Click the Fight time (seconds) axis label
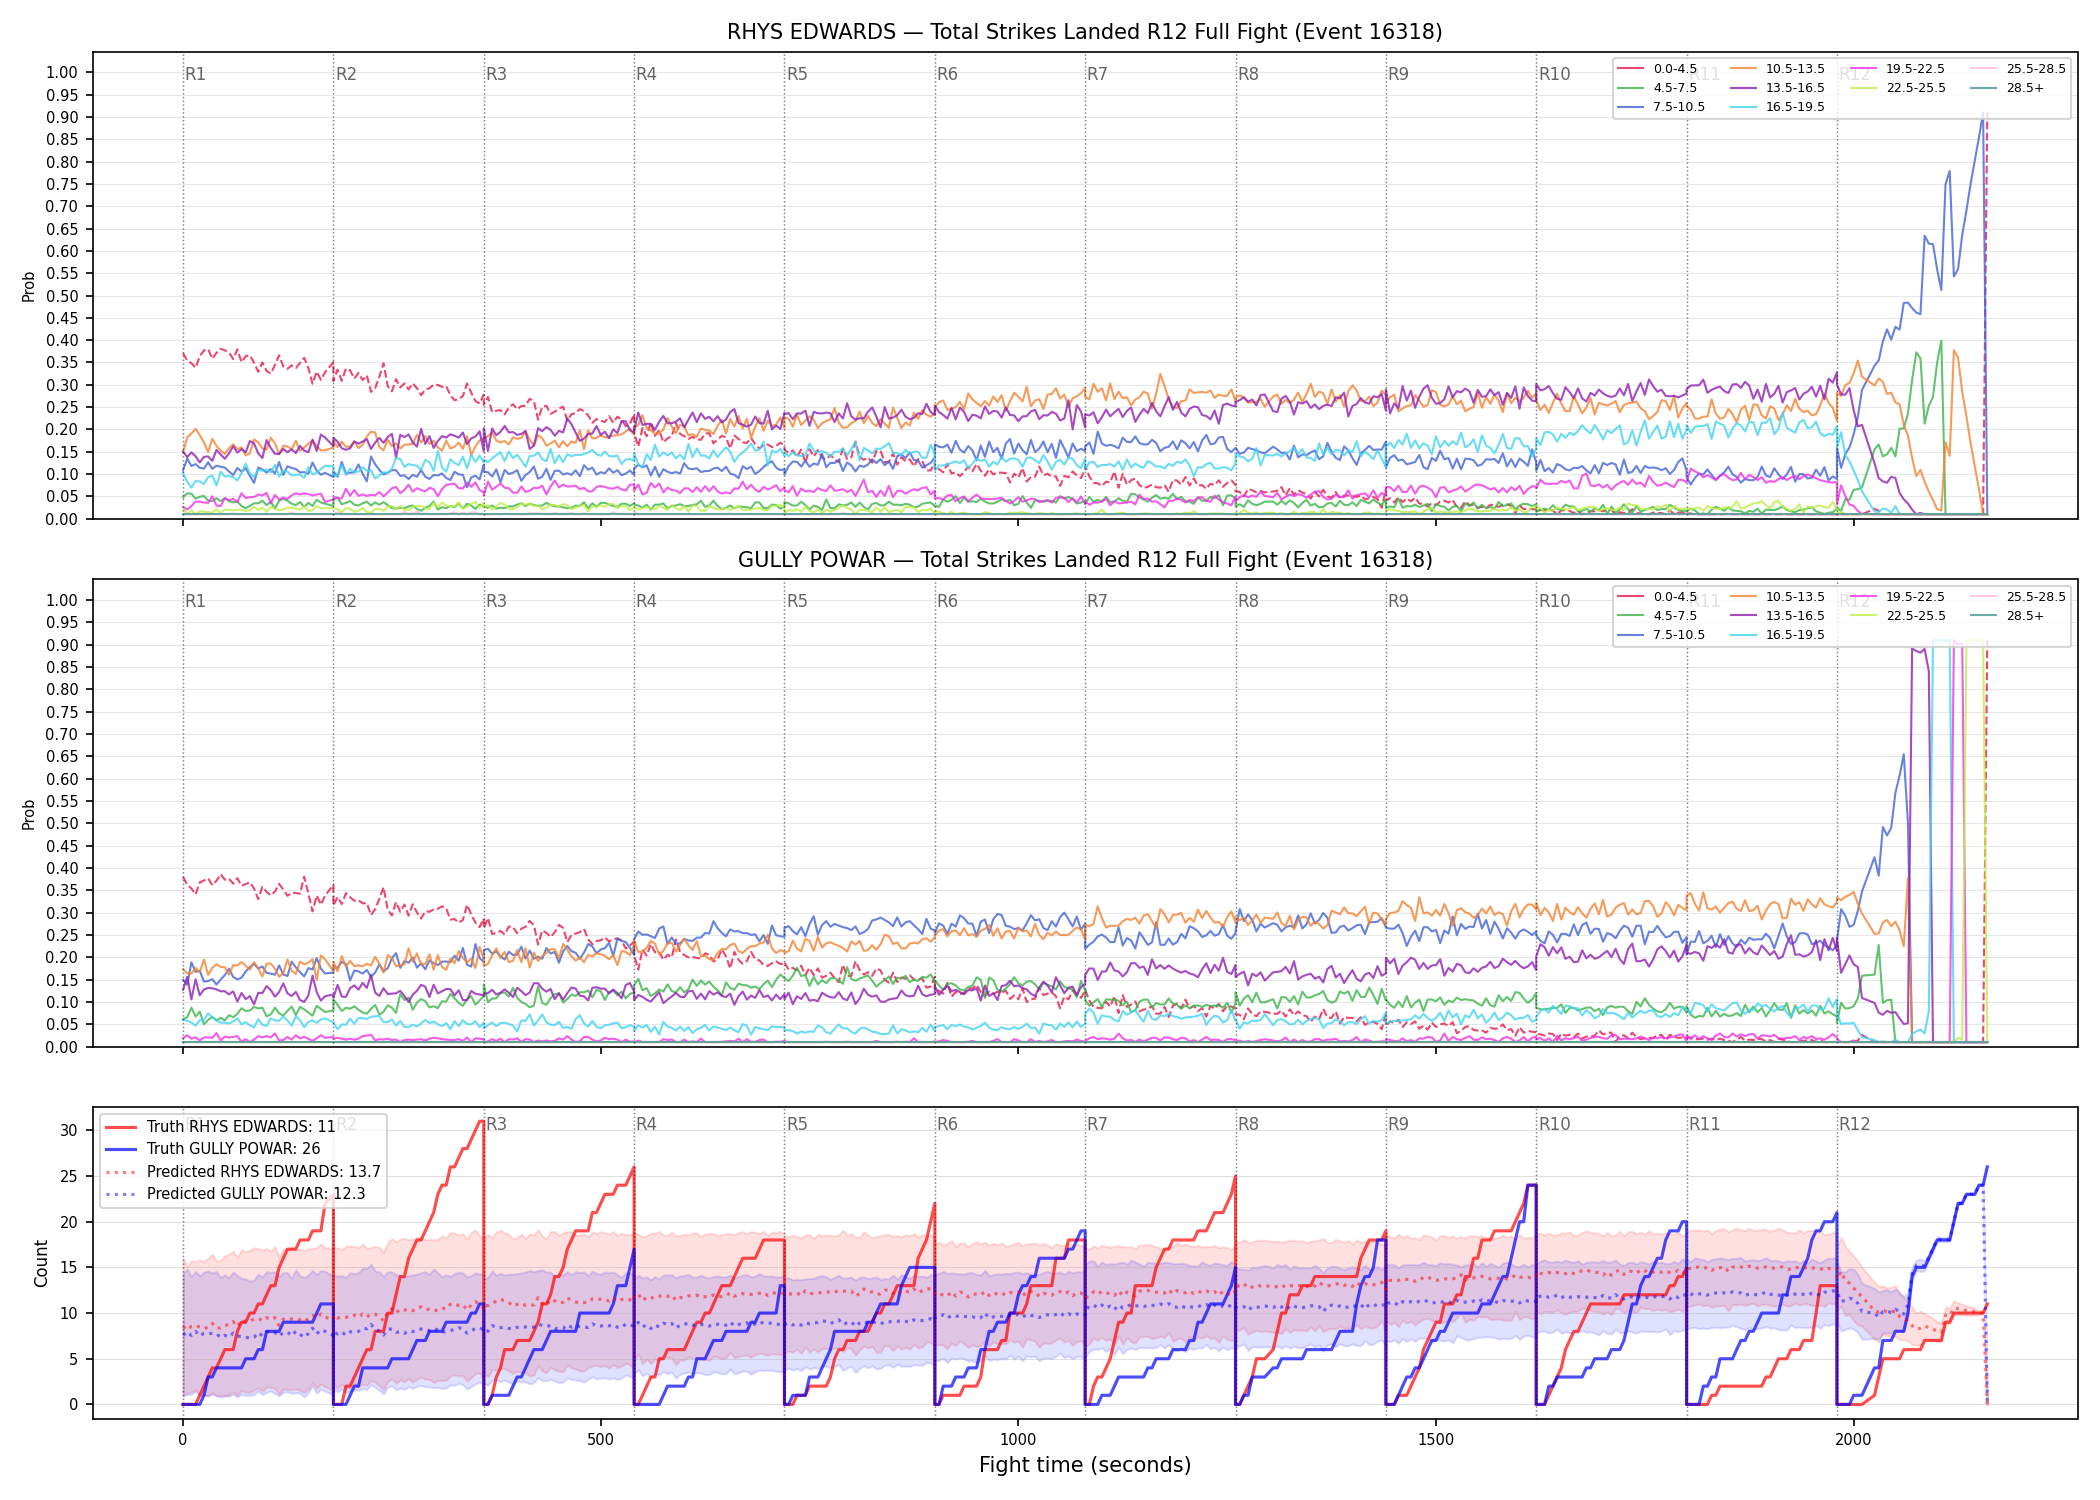Image resolution: width=2100 pixels, height=1500 pixels. pos(1085,1465)
